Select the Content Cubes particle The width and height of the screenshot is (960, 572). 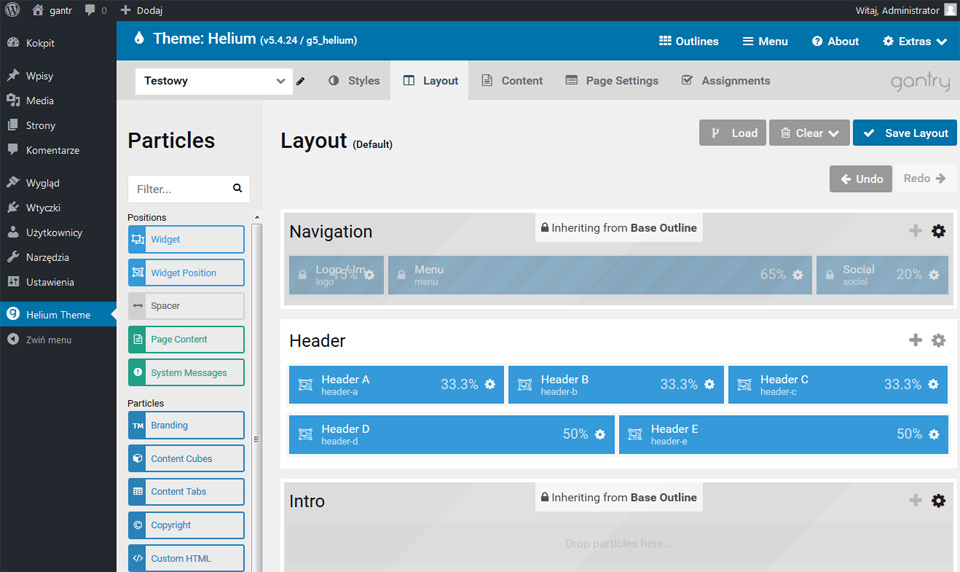coord(186,459)
